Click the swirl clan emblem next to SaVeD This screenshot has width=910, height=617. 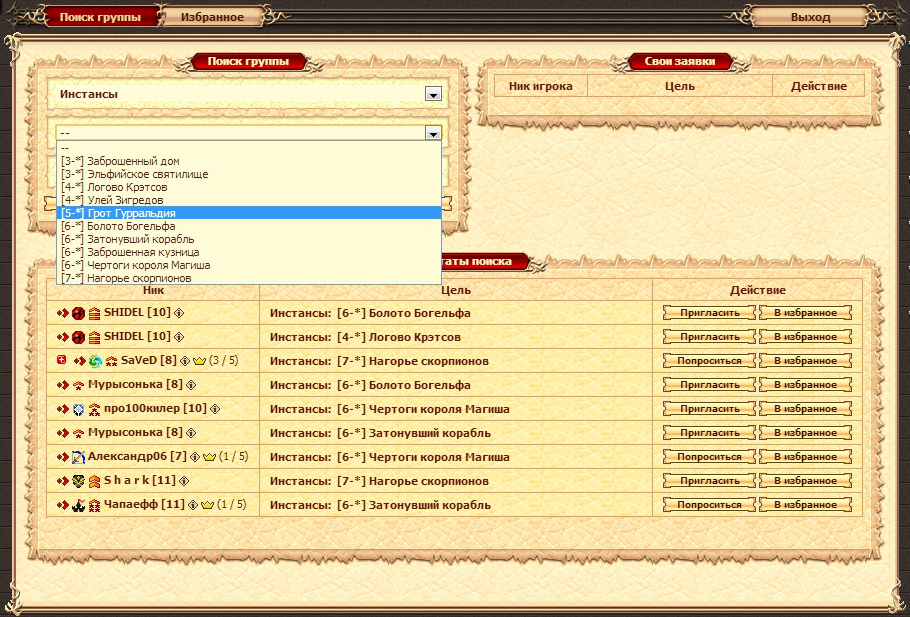[x=95, y=360]
